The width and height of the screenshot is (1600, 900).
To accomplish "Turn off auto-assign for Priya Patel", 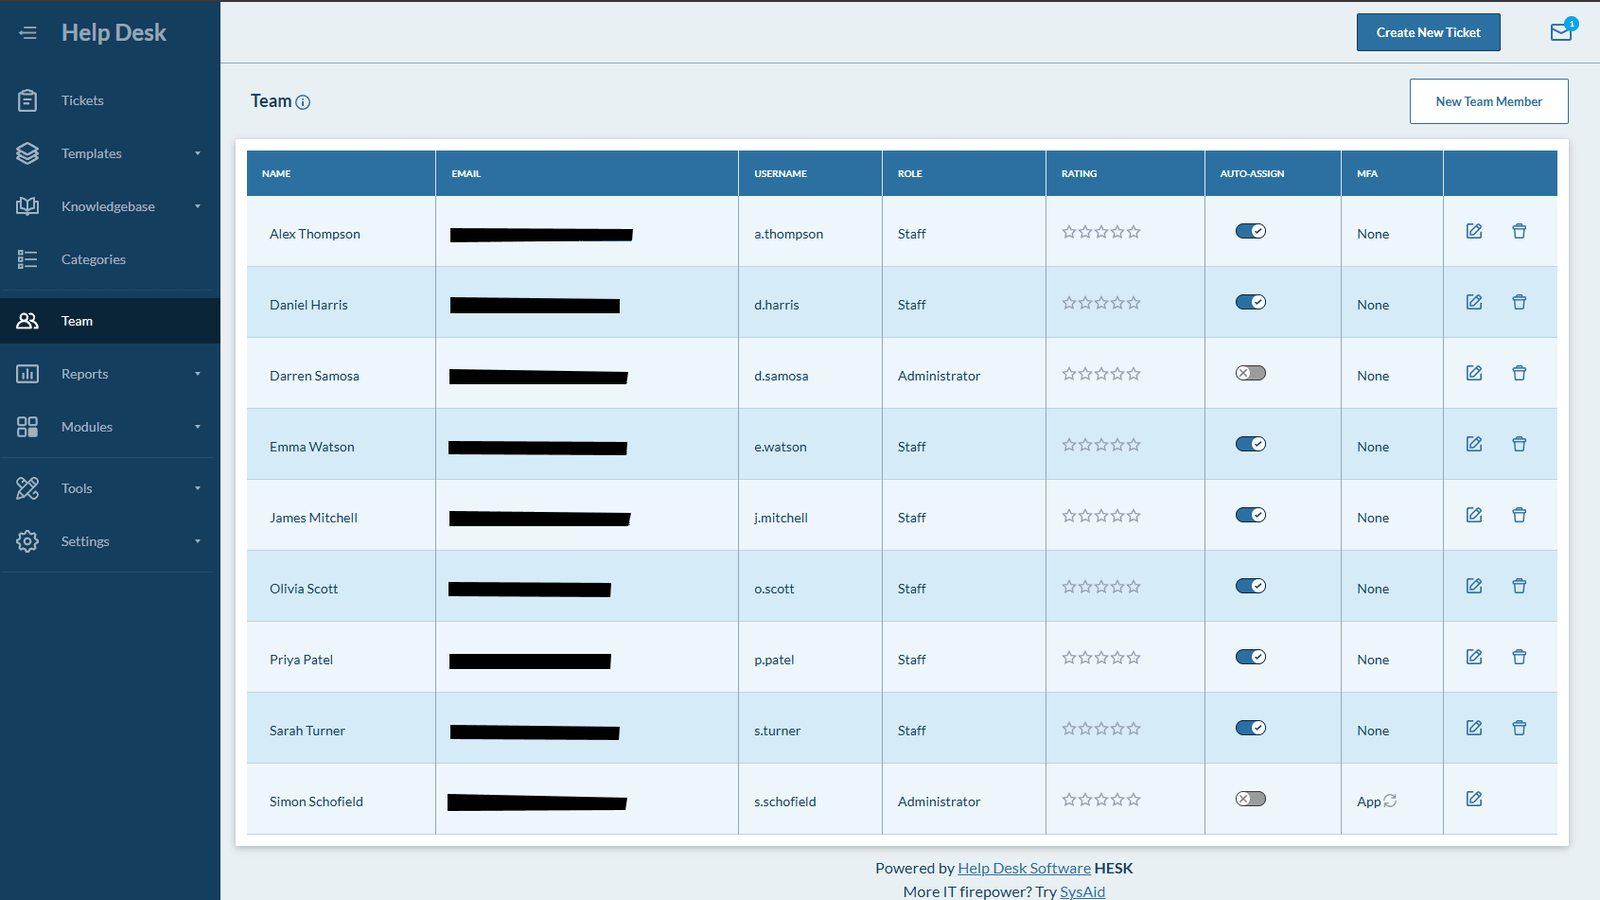I will [x=1250, y=657].
